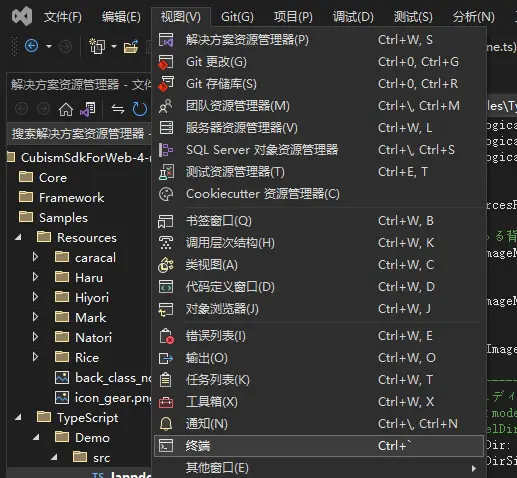The width and height of the screenshot is (517, 478).
Task: Select the Samples folder in the tree
Action: [x=64, y=218]
